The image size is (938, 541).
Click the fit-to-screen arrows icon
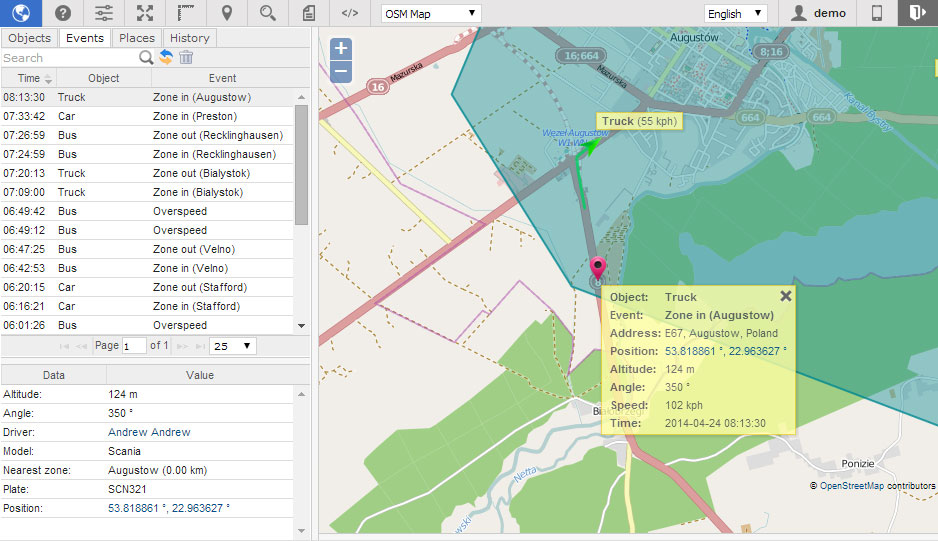pos(145,13)
